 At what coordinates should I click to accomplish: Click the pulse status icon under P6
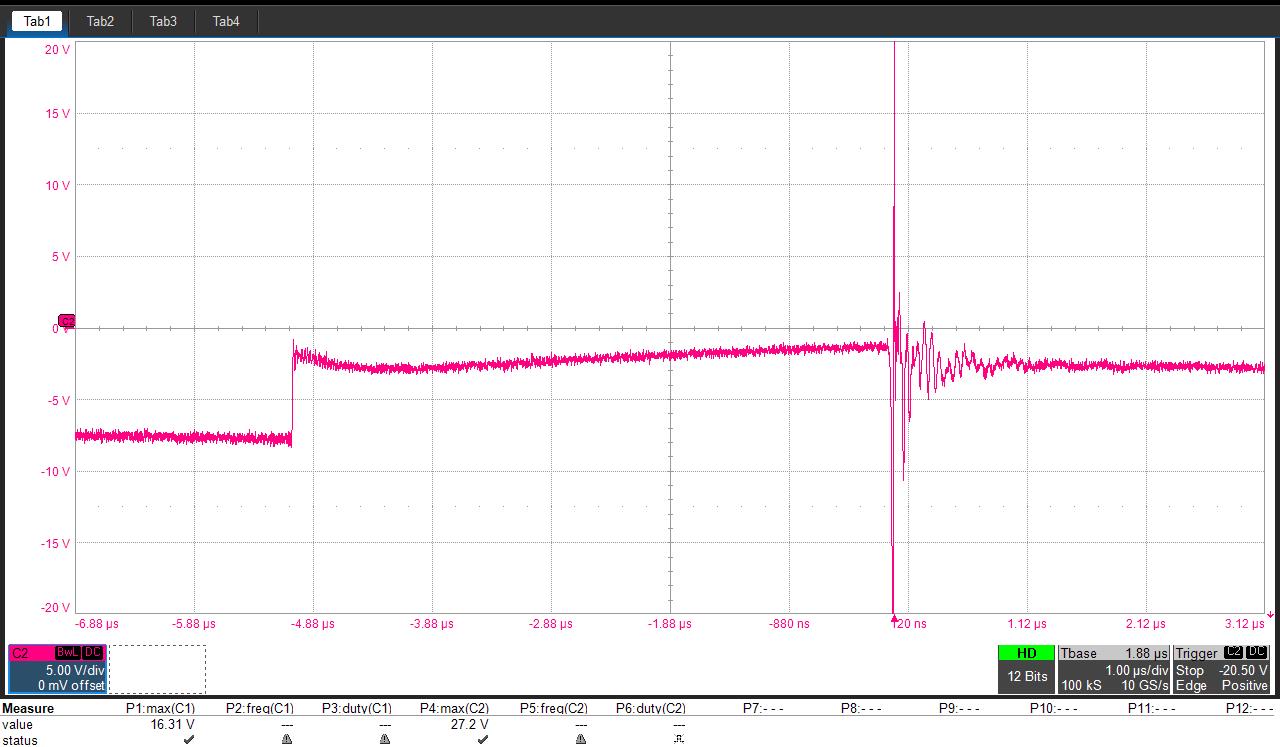click(679, 740)
